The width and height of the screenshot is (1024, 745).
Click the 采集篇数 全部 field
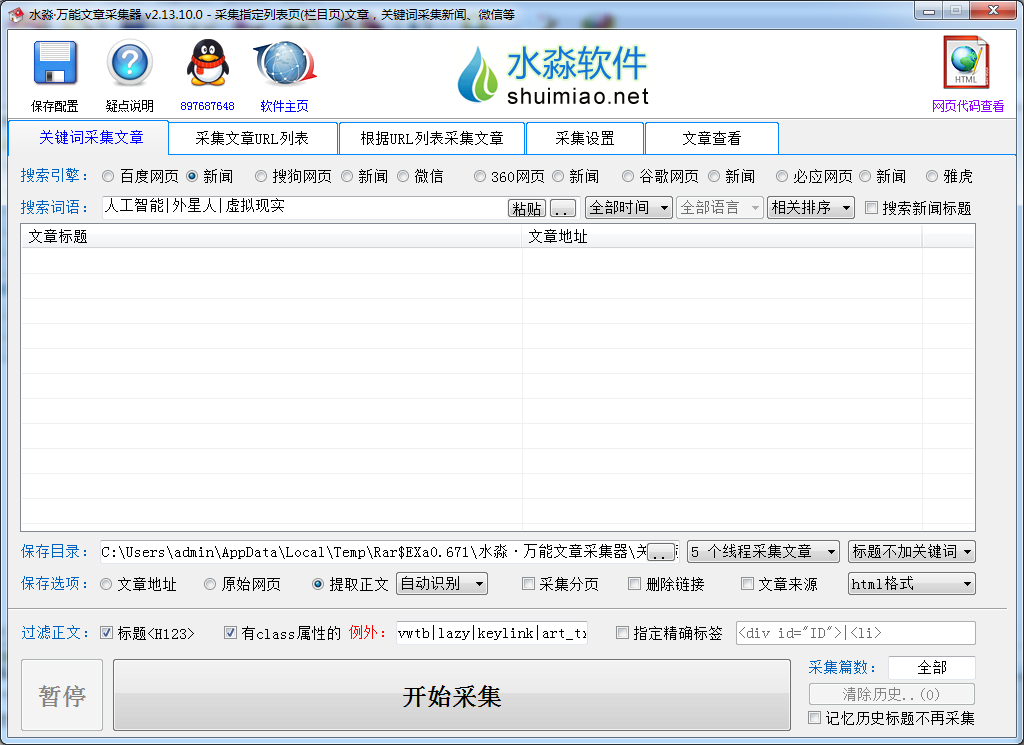pyautogui.click(x=932, y=667)
